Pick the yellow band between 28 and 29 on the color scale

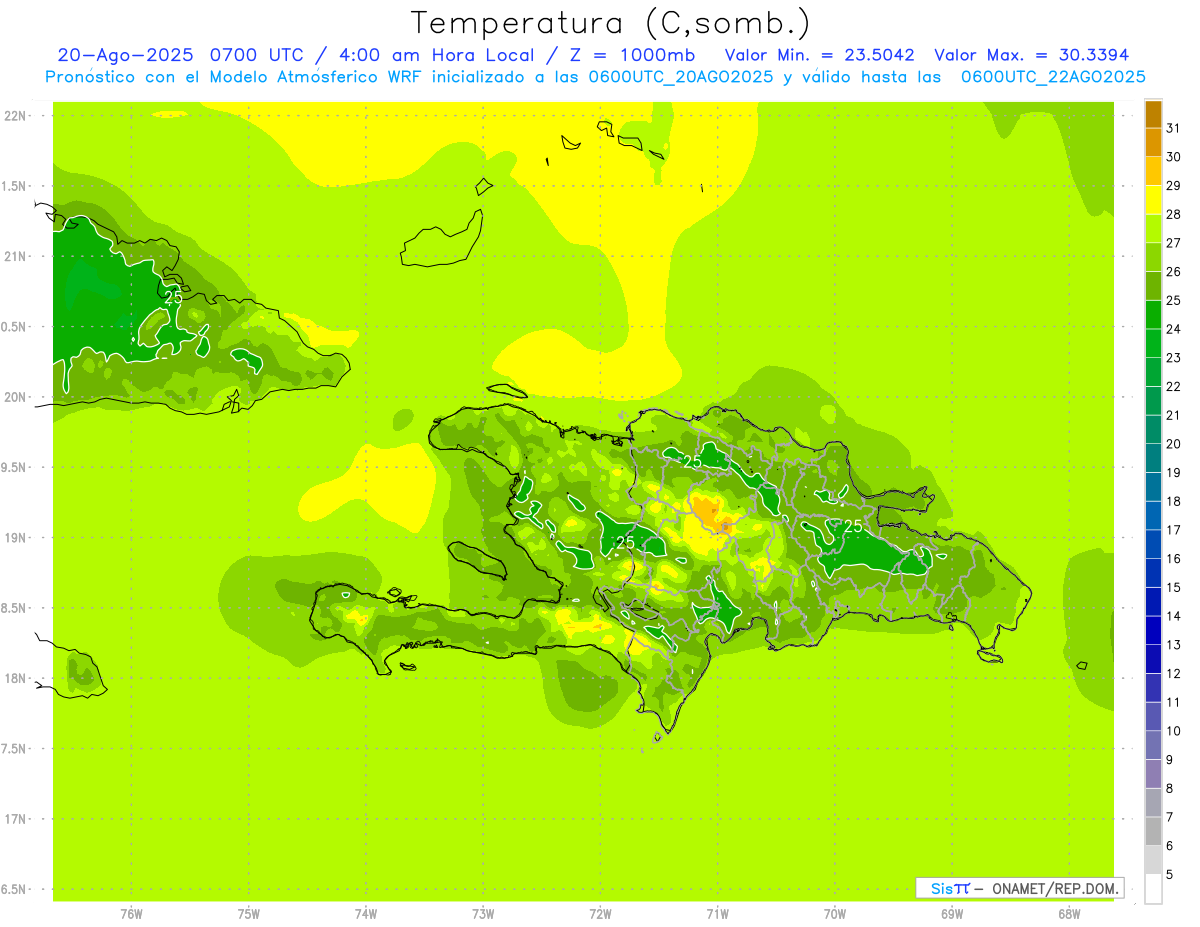click(1153, 200)
